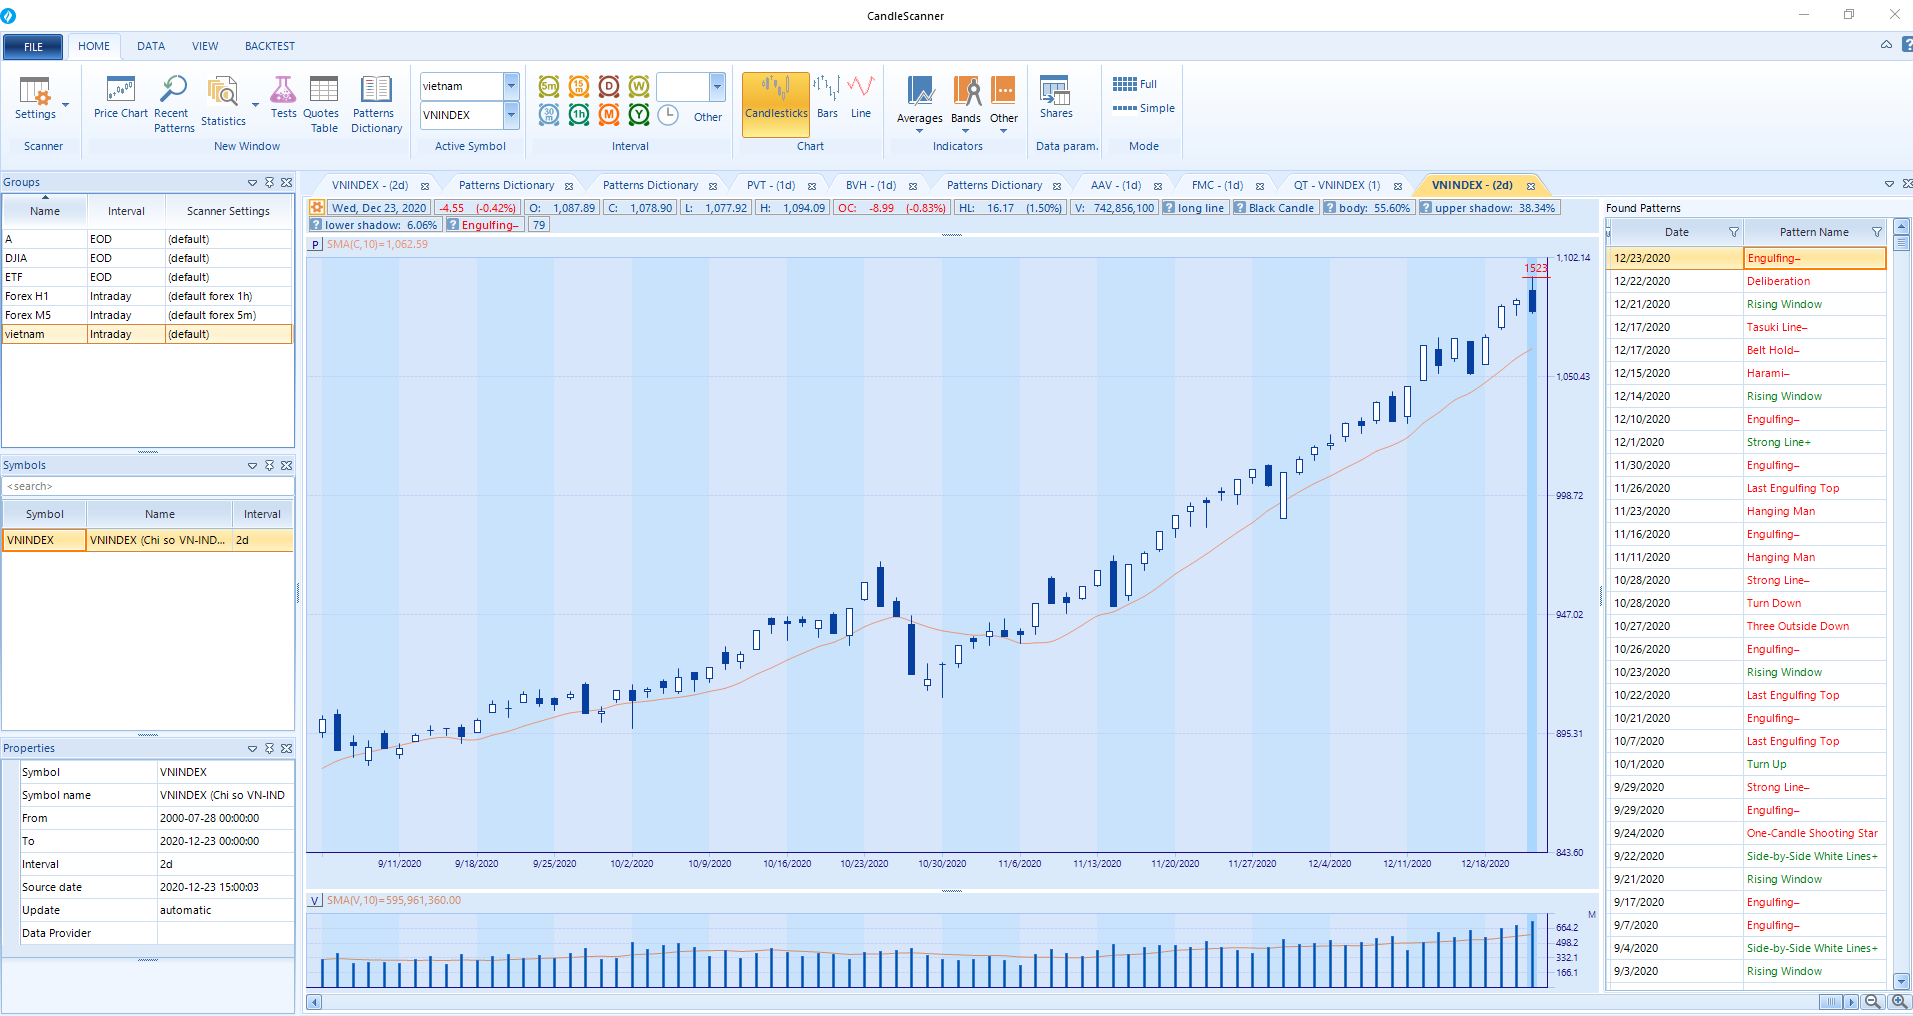Open the Quotes Table window
1913x1016 pixels.
tap(323, 103)
